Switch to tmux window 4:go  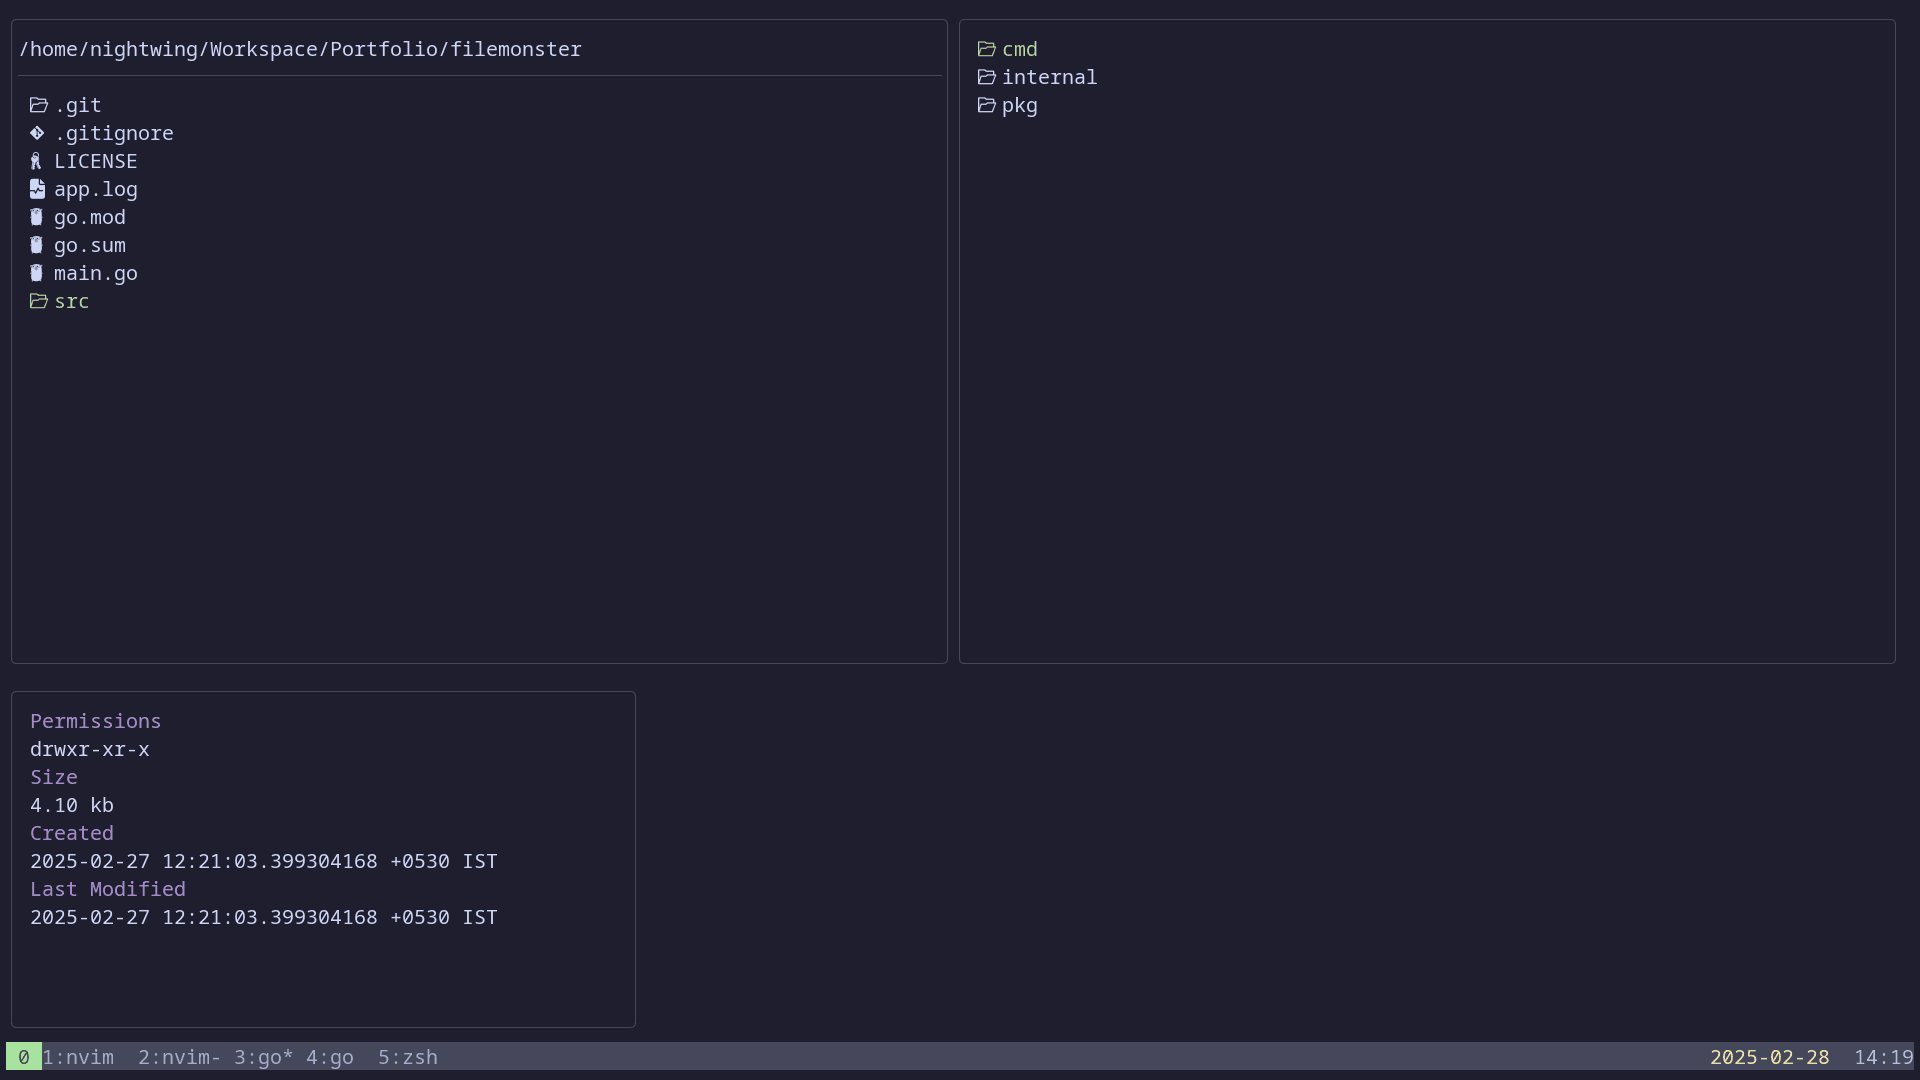tap(330, 1057)
